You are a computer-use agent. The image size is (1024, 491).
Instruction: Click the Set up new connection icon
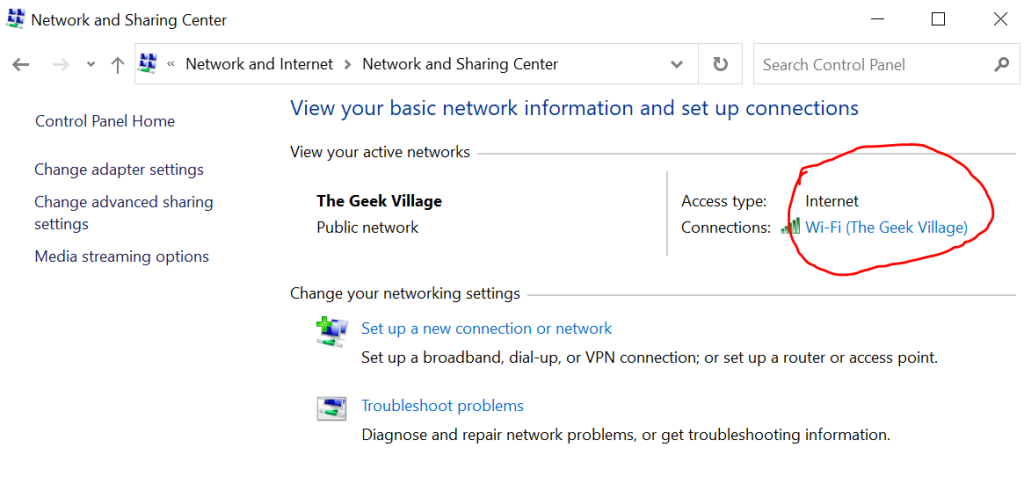pyautogui.click(x=331, y=330)
